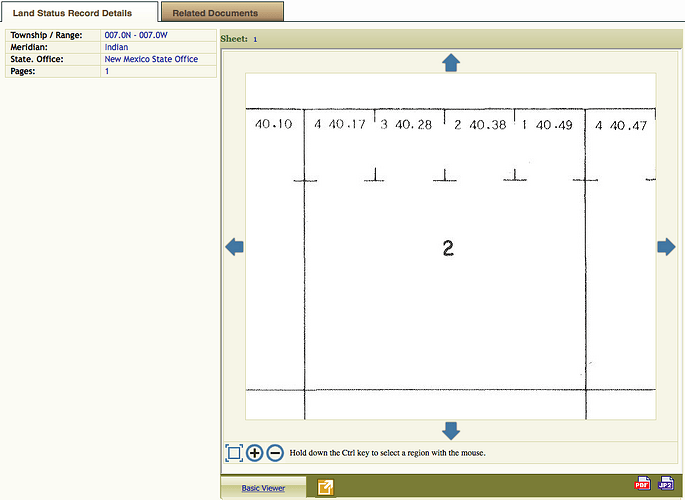
Task: Zoom in with the plus icon
Action: (254, 453)
